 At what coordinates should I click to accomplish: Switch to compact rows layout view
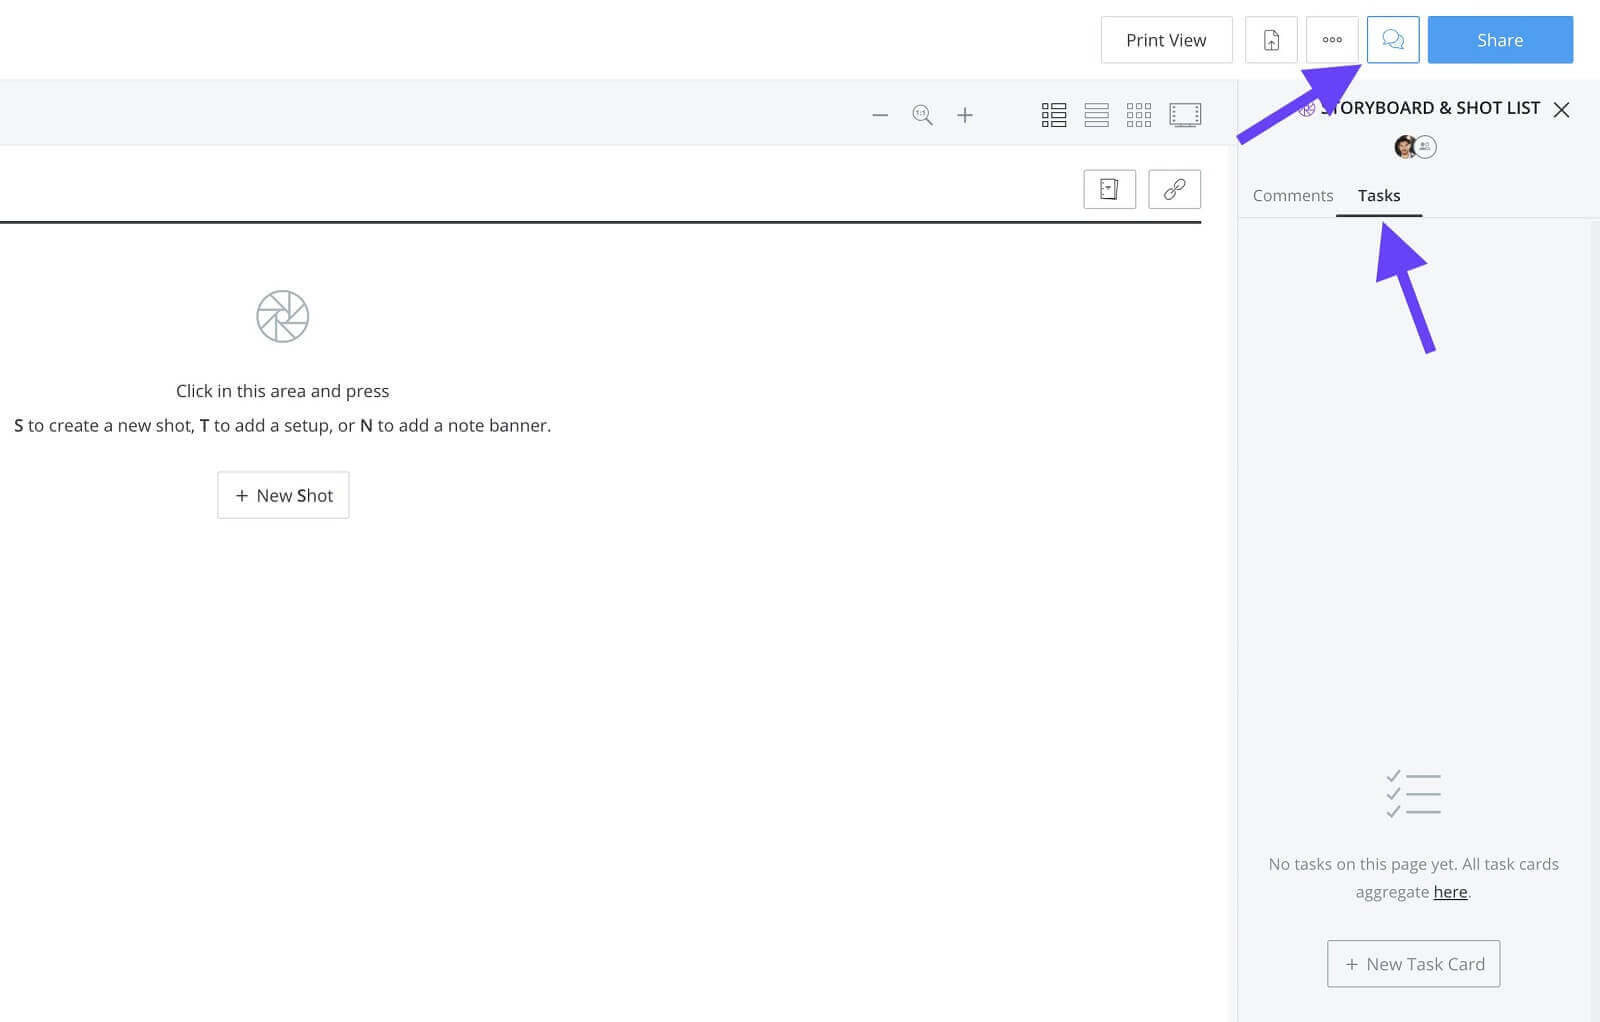coord(1096,115)
